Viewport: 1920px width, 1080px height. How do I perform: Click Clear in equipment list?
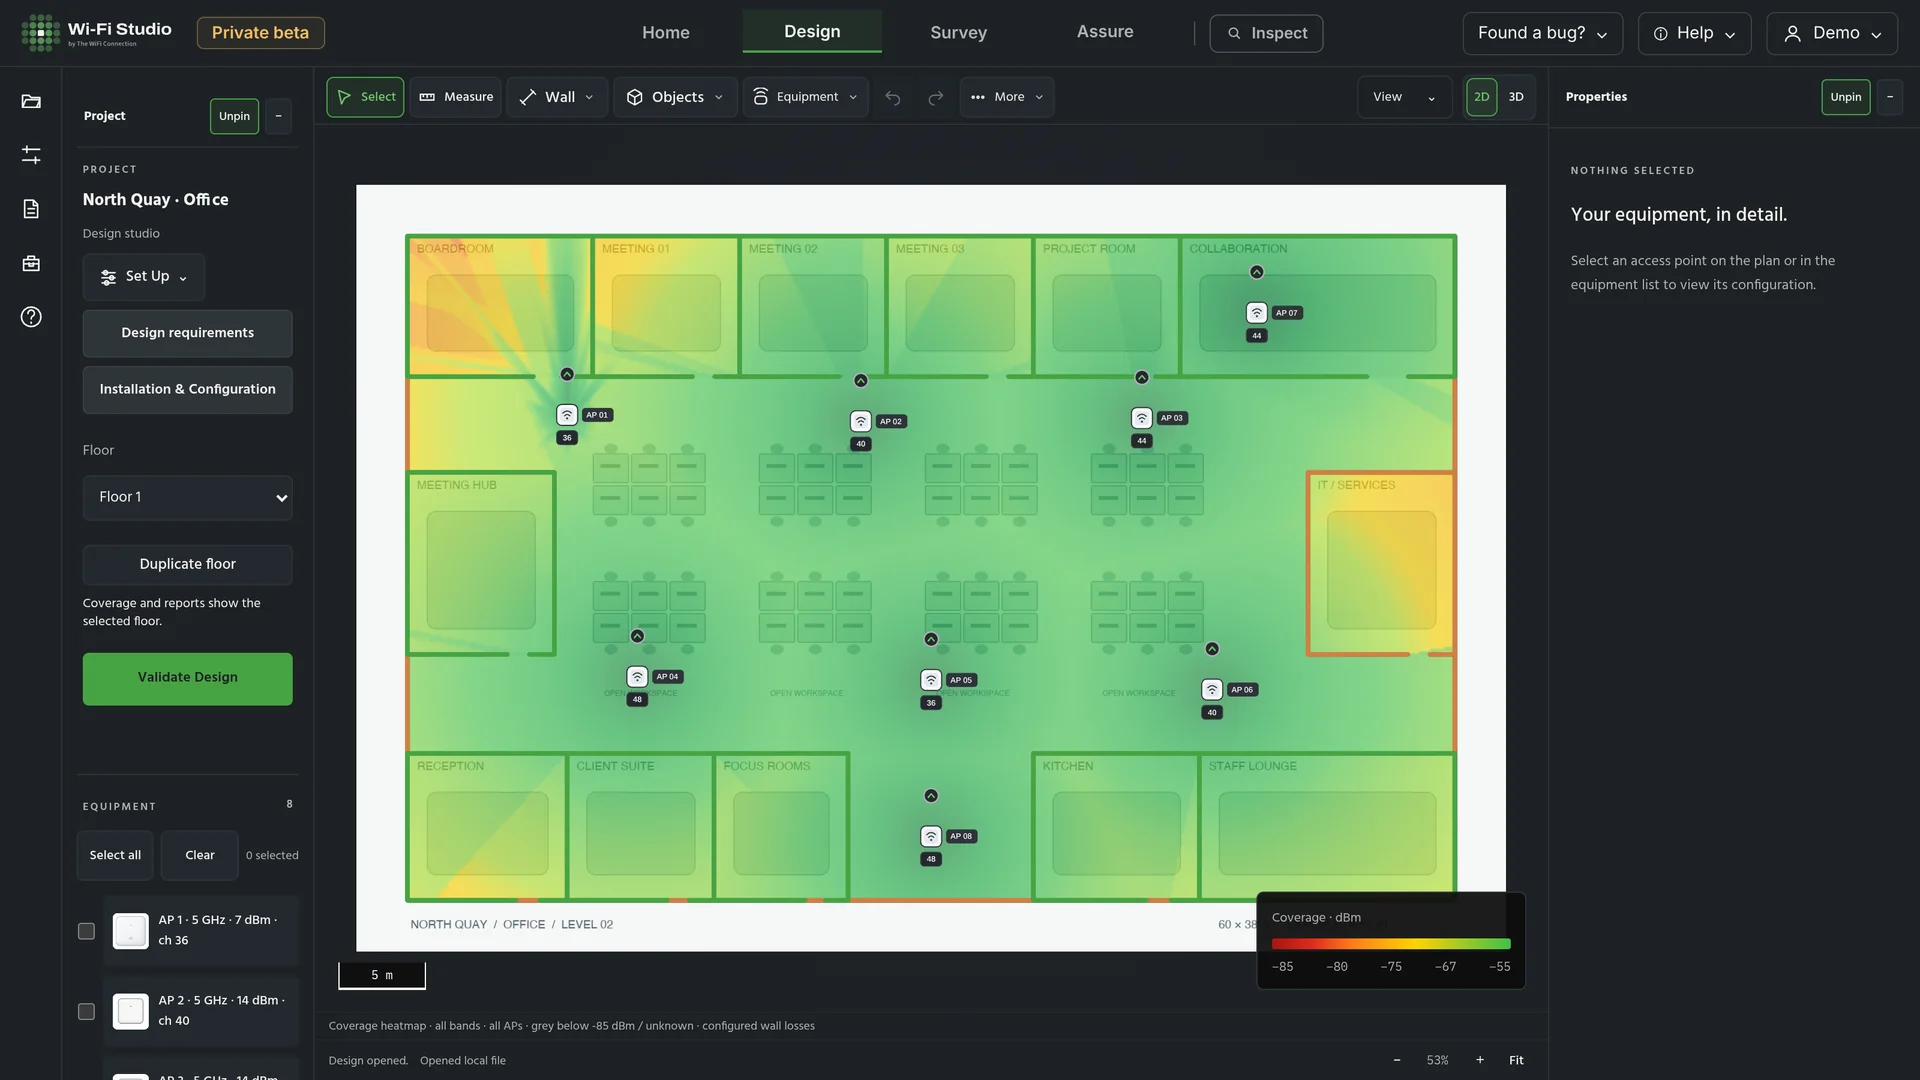(200, 855)
